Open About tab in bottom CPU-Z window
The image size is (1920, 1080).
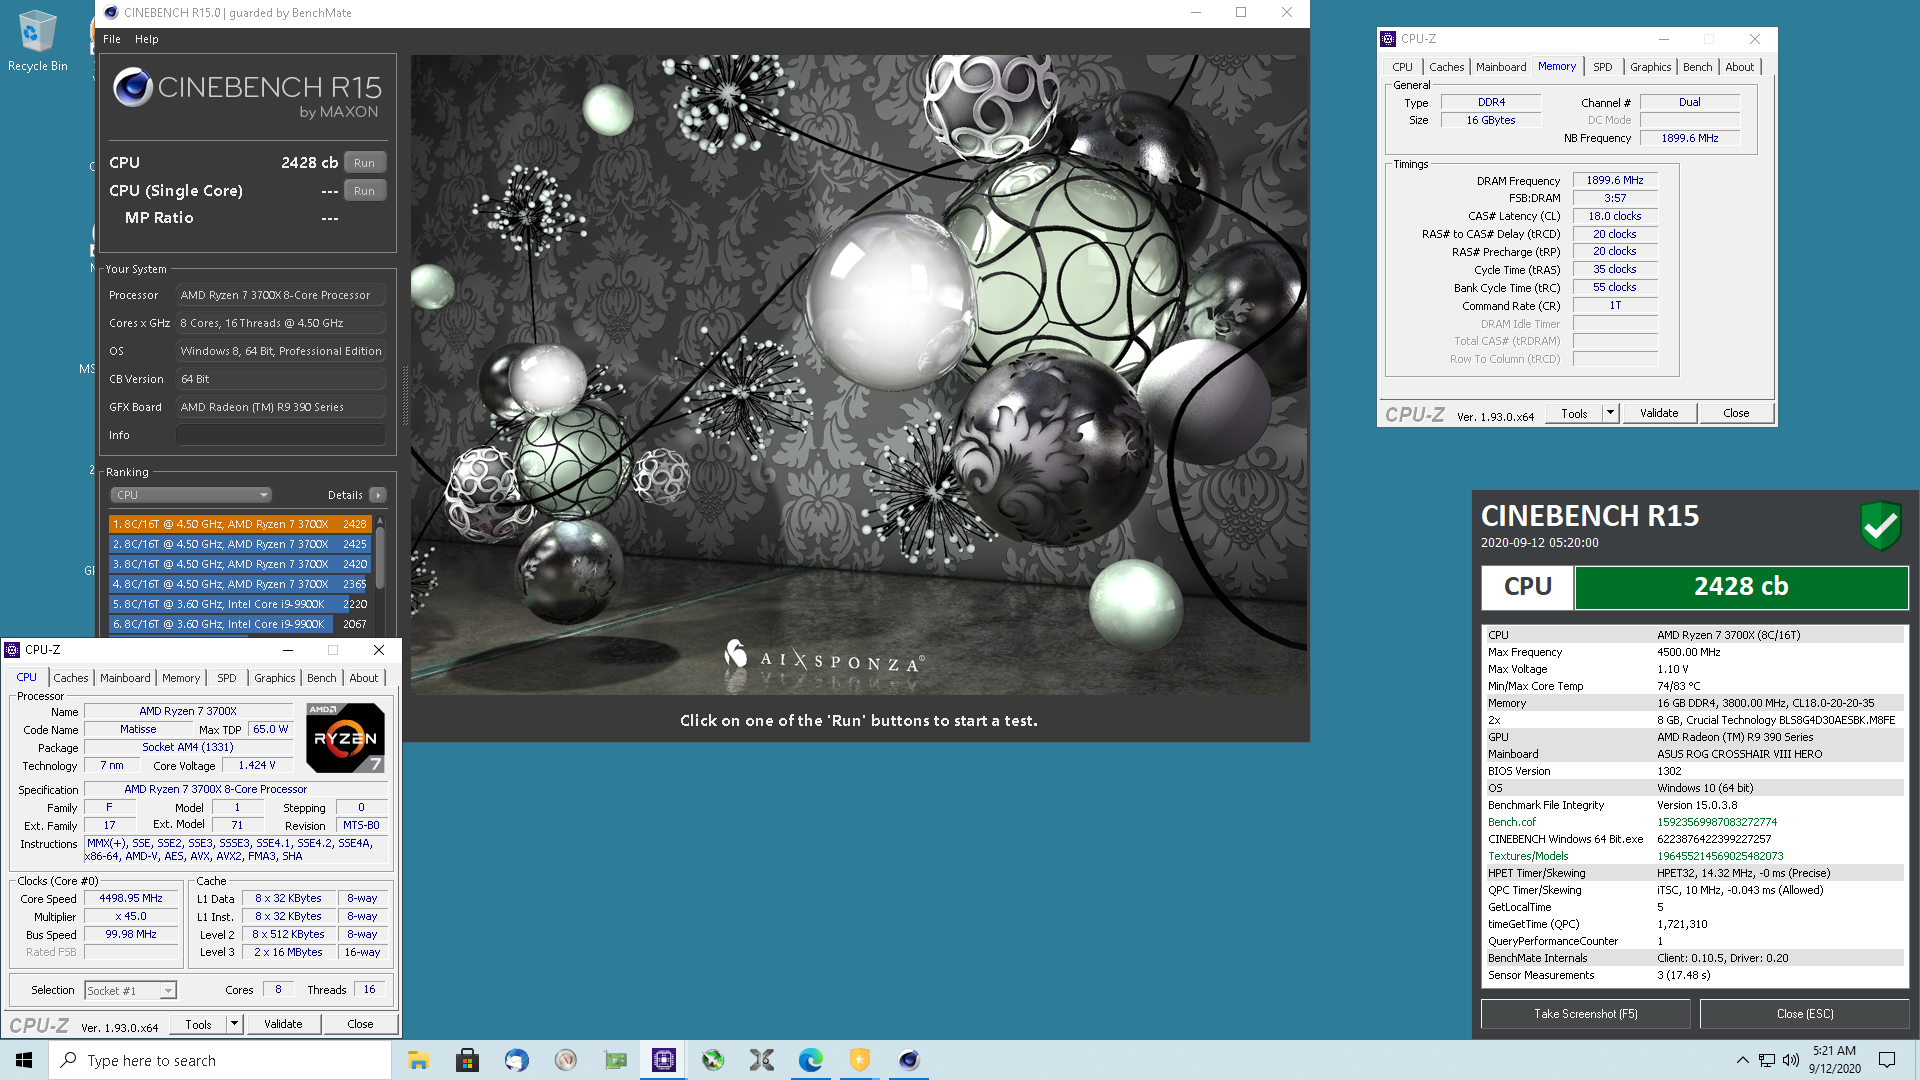tap(364, 678)
